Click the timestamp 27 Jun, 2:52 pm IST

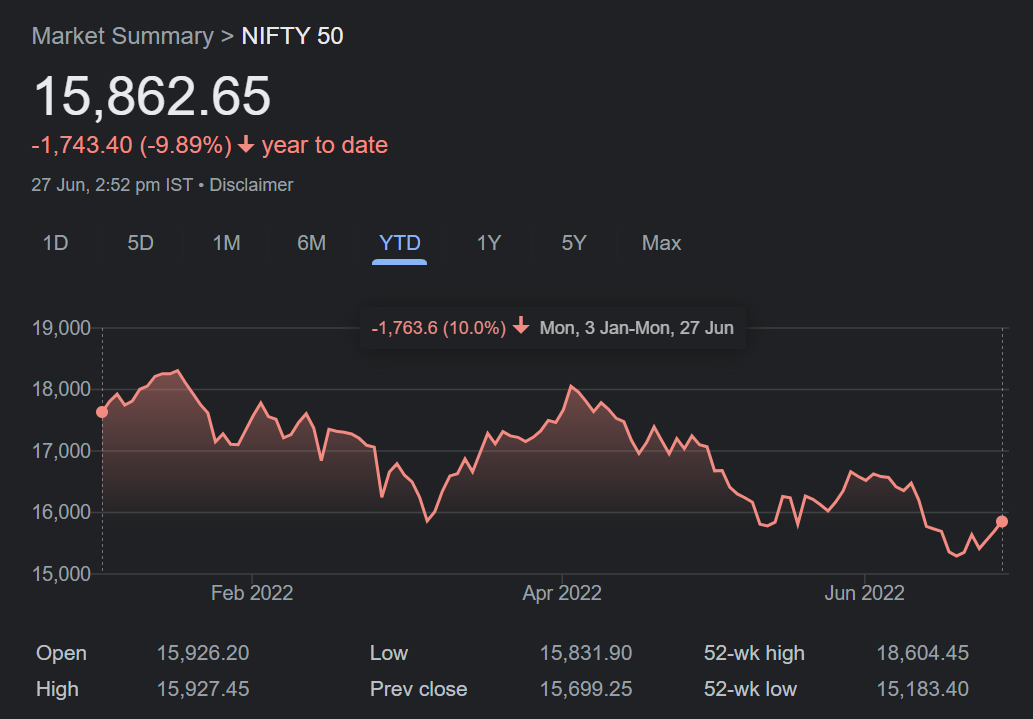click(112, 185)
